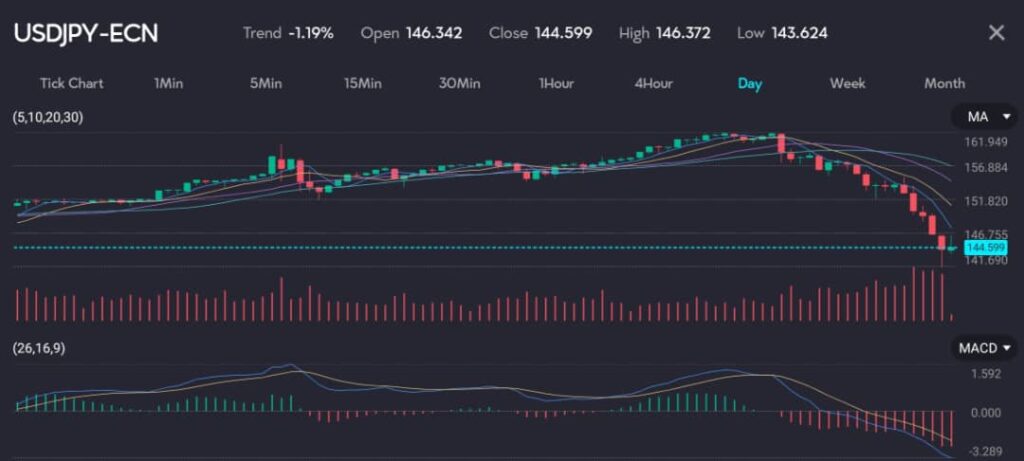Open the MA indicator dropdown
Image resolution: width=1024 pixels, height=461 pixels.
coord(984,118)
